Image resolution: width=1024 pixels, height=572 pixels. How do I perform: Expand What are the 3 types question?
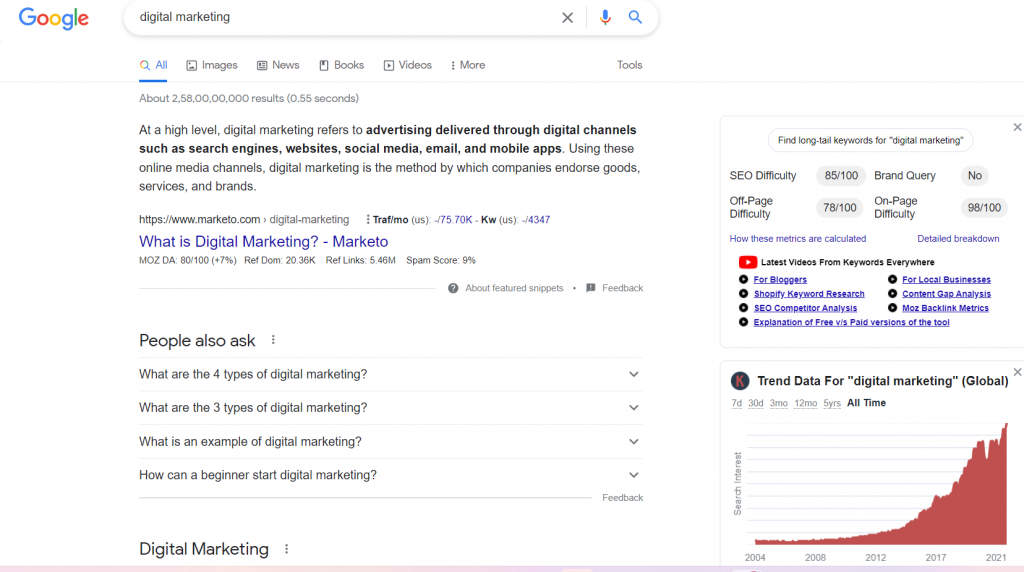pos(391,407)
